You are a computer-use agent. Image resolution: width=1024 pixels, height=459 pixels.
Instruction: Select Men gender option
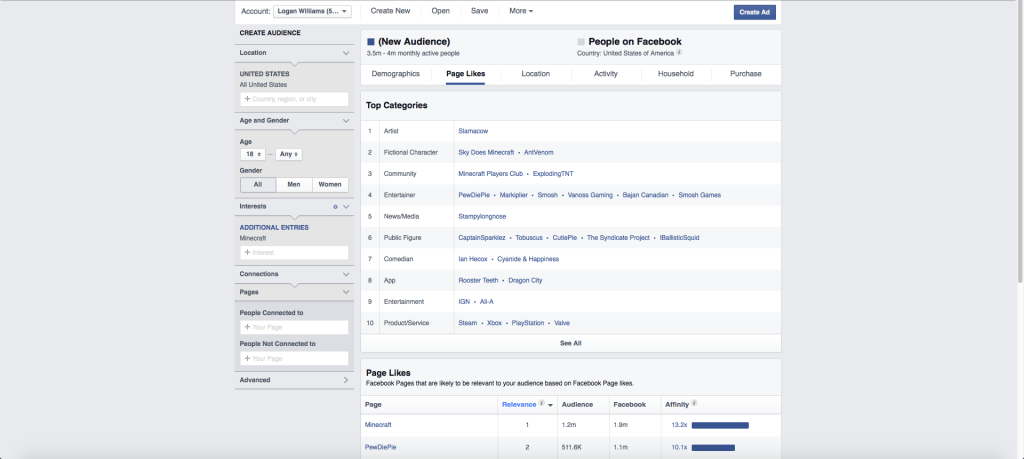[x=294, y=185]
